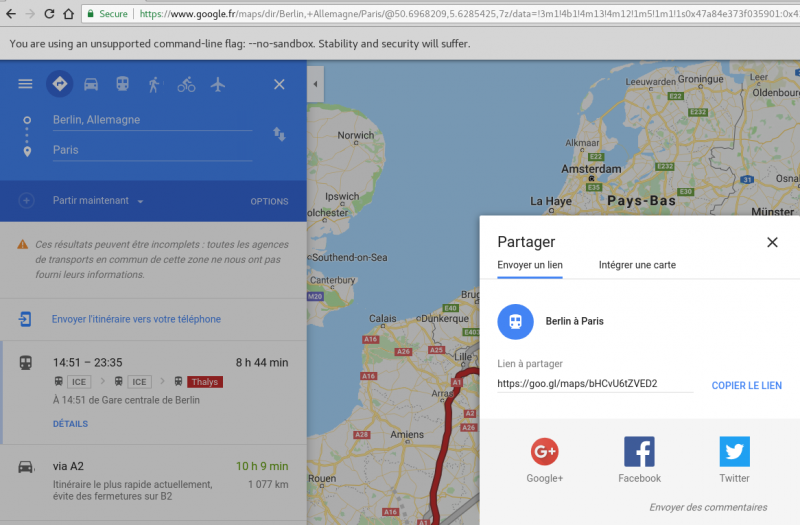Click the incomplete results warning icon
This screenshot has width=800, height=525.
22,245
